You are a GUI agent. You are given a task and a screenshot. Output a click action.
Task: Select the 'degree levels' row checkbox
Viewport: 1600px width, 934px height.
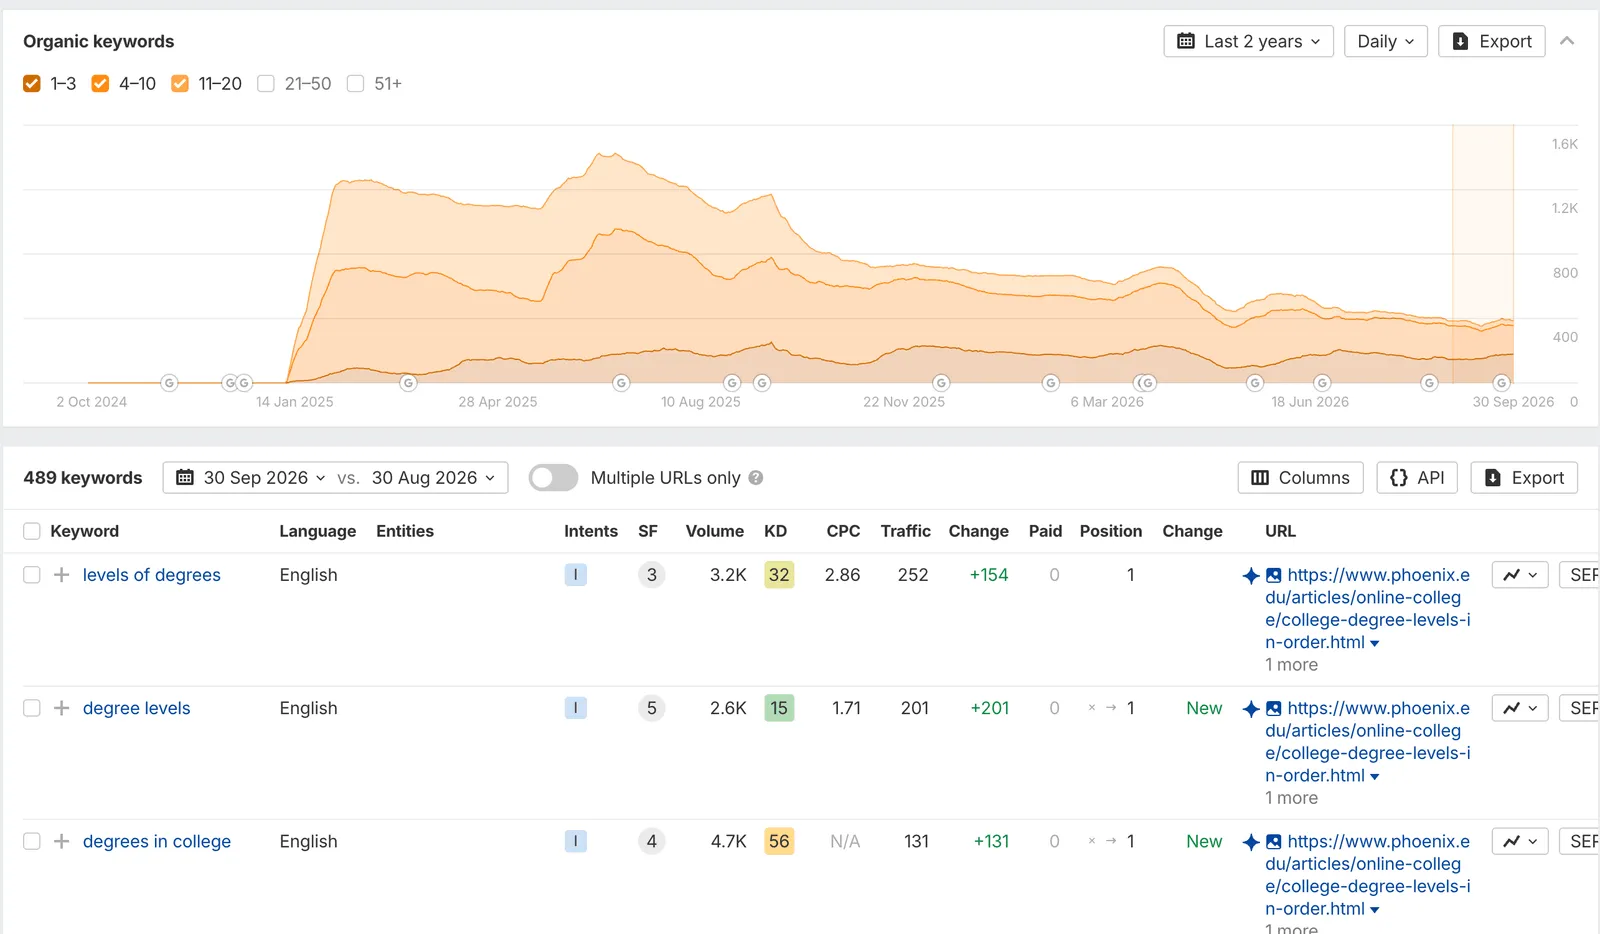32,708
